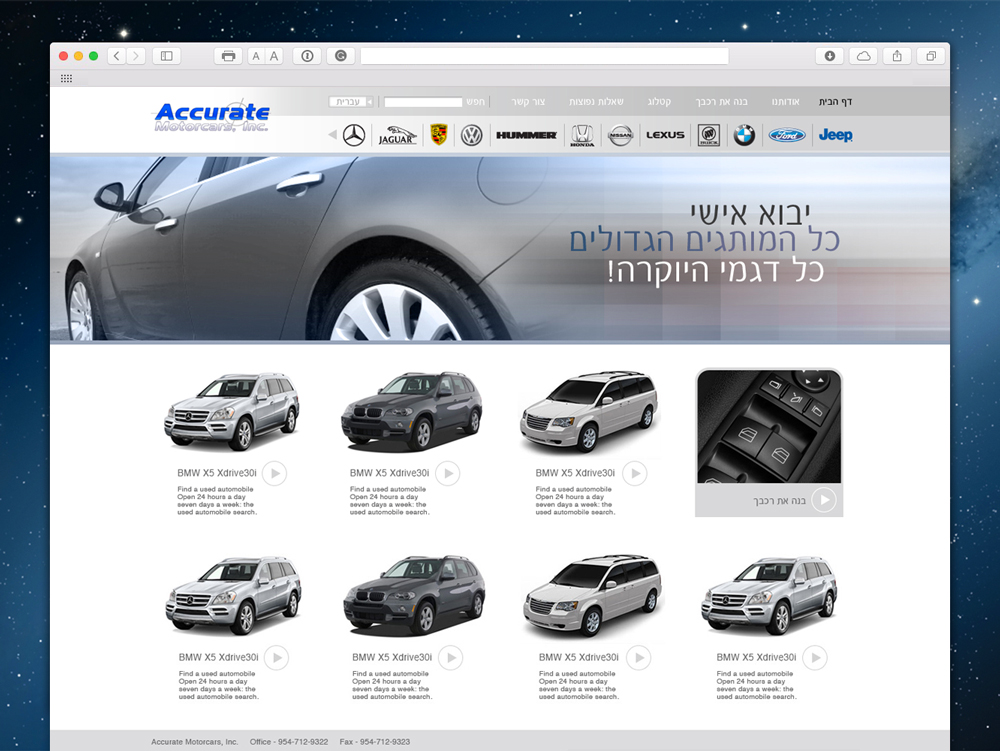Select the Volkswagen brand logo

tap(472, 135)
